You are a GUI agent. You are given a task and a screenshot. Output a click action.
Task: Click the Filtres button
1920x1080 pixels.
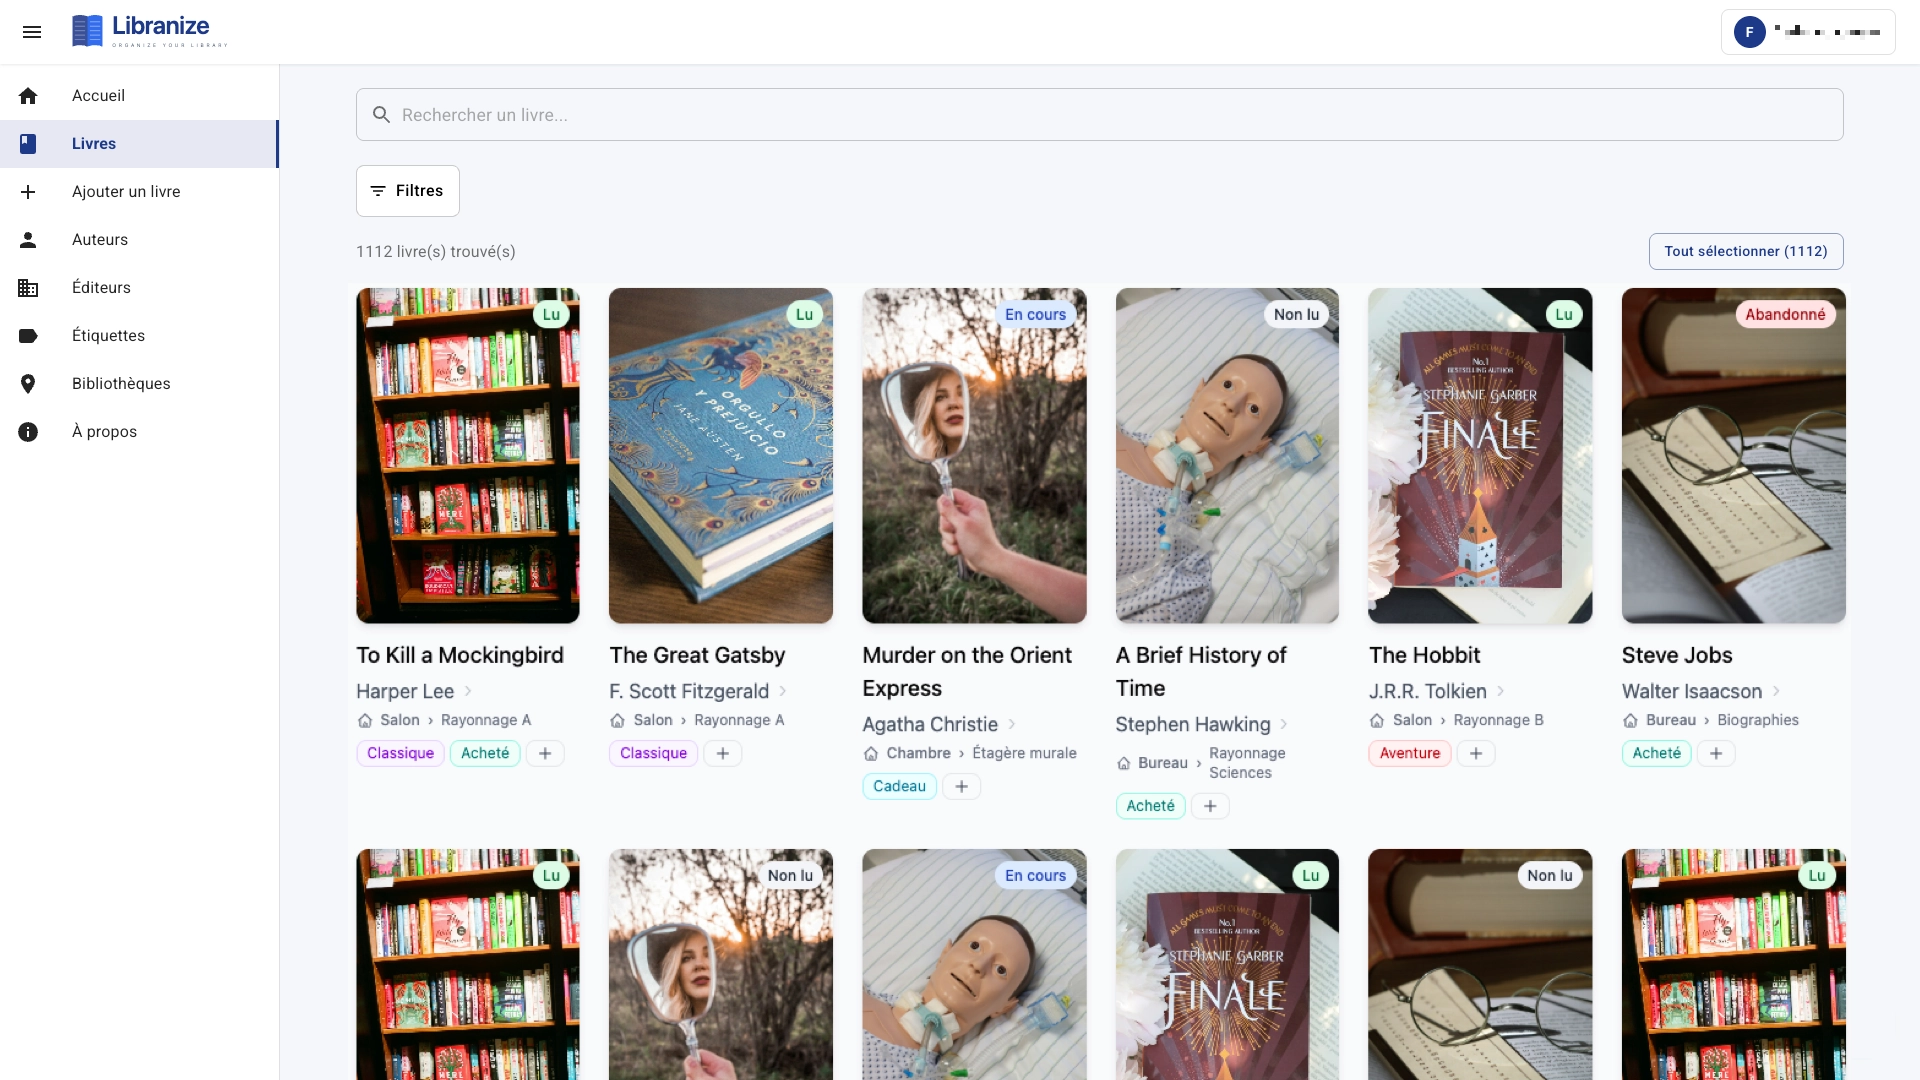407,190
